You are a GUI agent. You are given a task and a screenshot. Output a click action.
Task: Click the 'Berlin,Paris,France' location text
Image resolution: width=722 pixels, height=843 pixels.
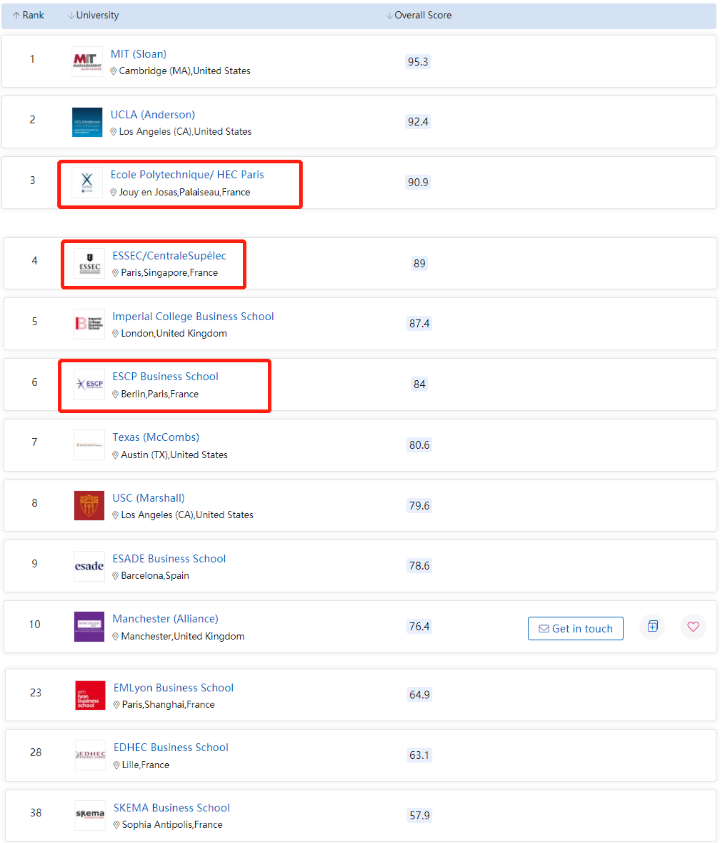click(x=160, y=394)
